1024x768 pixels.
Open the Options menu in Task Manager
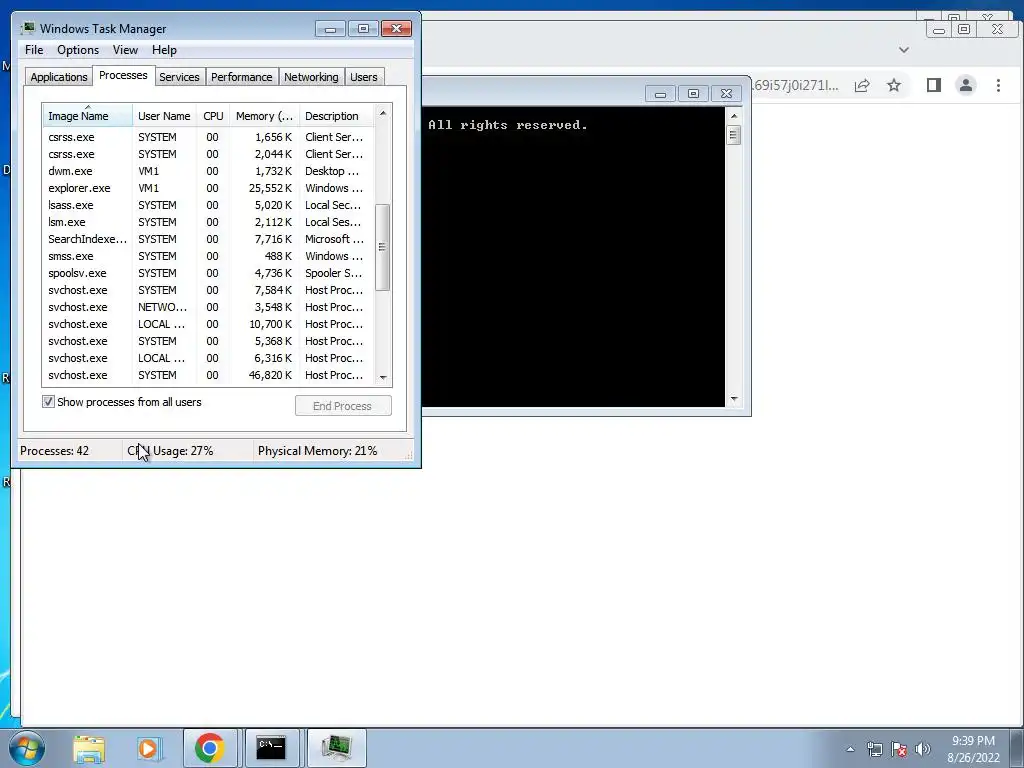78,50
